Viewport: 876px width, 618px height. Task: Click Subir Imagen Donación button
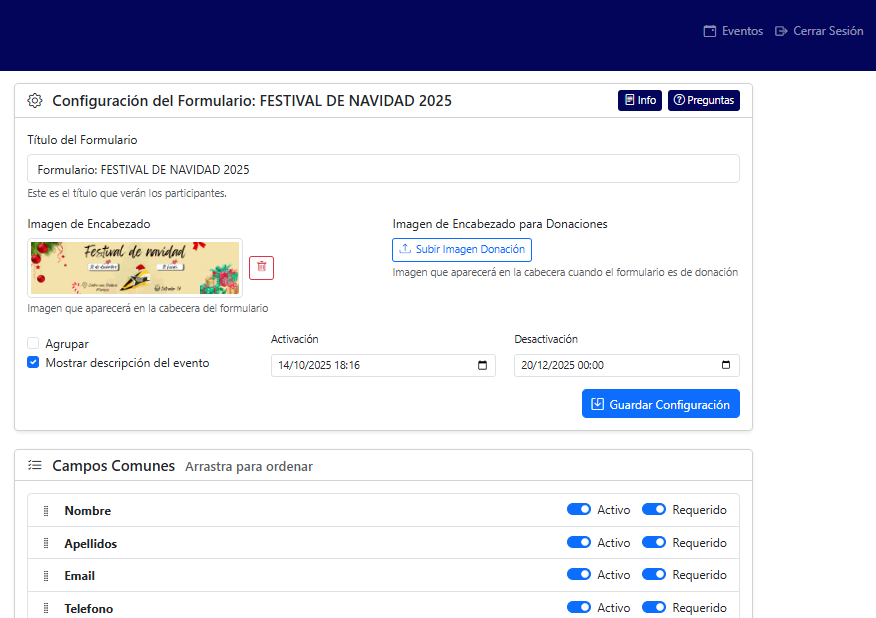(462, 249)
